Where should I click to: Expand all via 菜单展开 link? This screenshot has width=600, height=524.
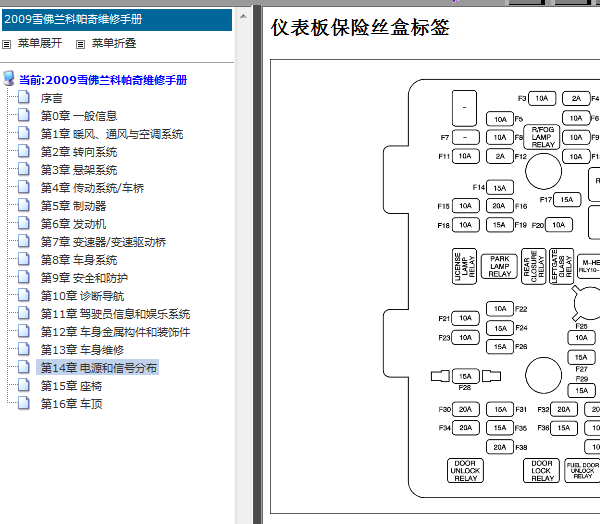coord(40,43)
